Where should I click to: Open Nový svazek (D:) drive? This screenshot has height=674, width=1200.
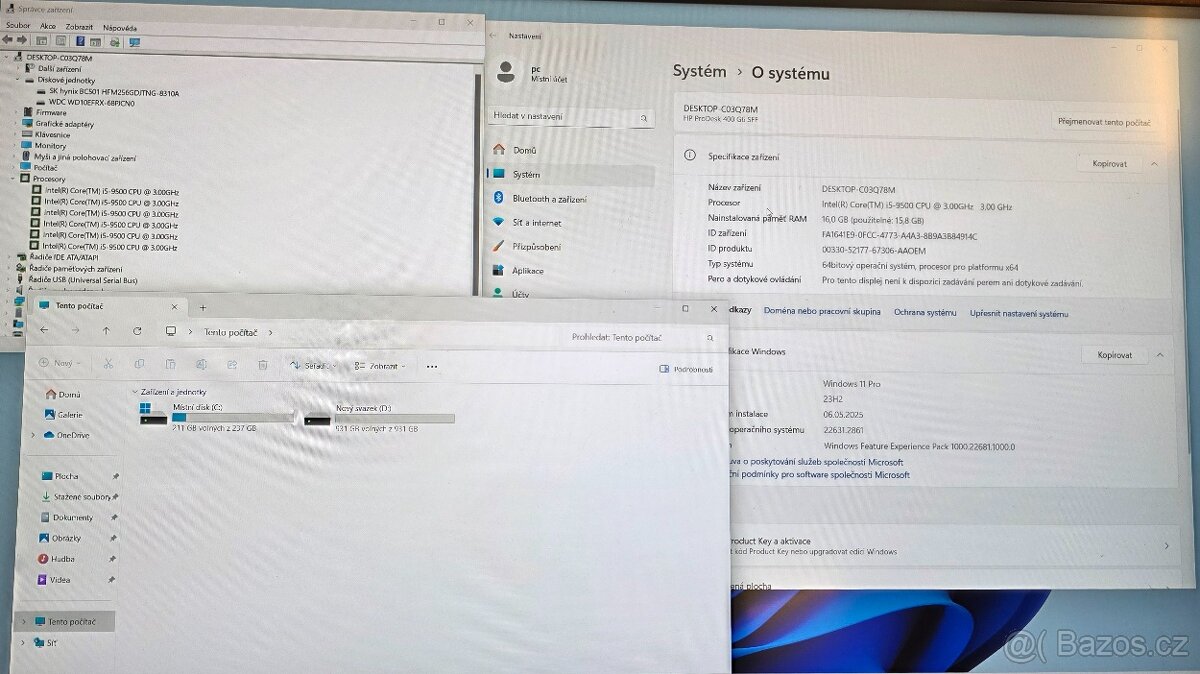tap(379, 417)
